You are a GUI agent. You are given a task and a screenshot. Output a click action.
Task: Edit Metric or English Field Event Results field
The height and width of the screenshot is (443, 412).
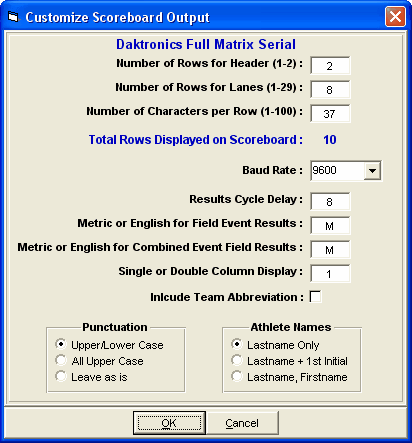tap(330, 226)
